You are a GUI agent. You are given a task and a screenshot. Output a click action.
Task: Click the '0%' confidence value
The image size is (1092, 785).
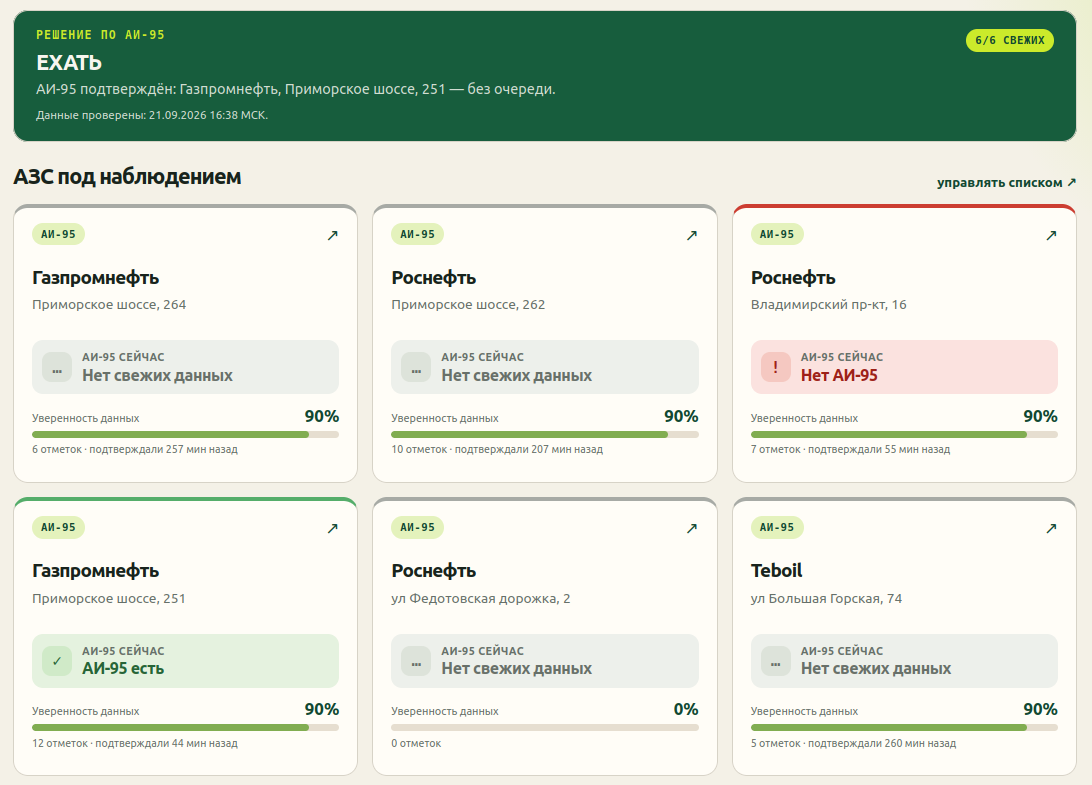coord(686,709)
